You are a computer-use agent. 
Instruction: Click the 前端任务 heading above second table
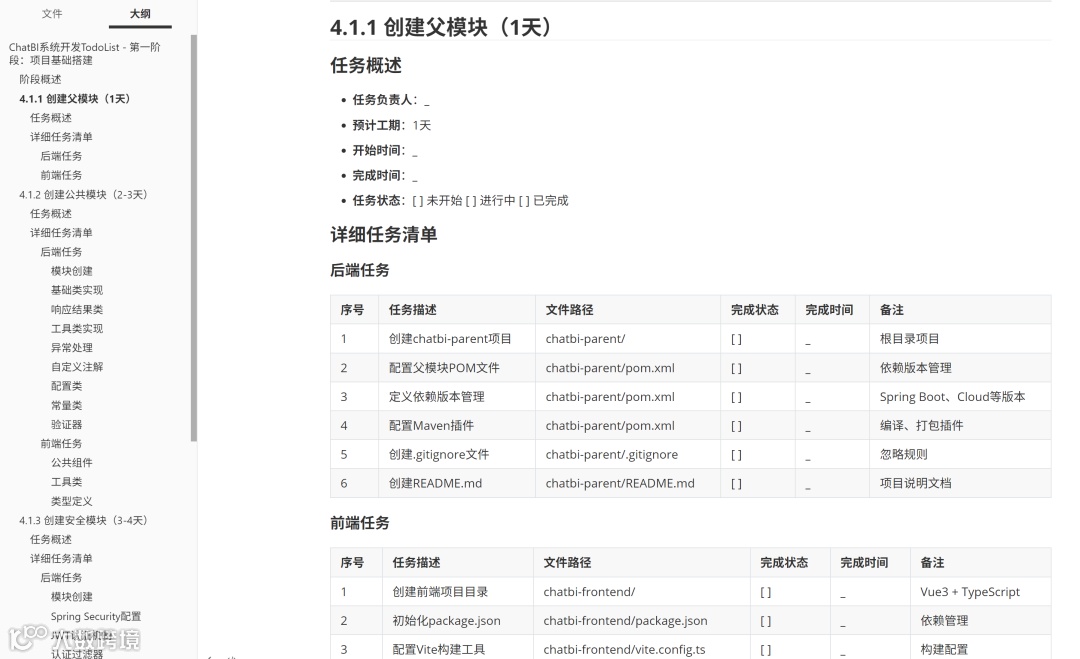(360, 523)
